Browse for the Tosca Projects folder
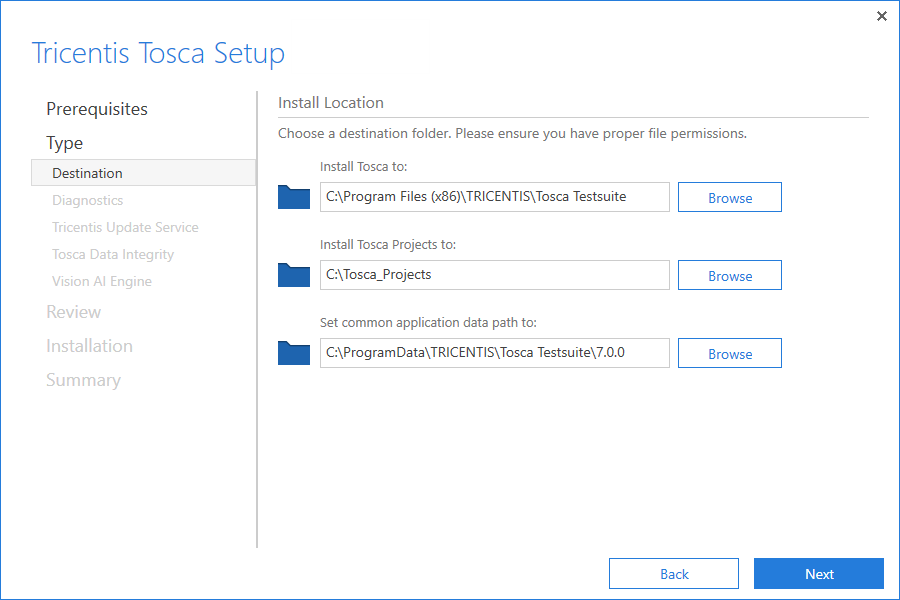Screen dimensions: 900x600 [x=729, y=276]
